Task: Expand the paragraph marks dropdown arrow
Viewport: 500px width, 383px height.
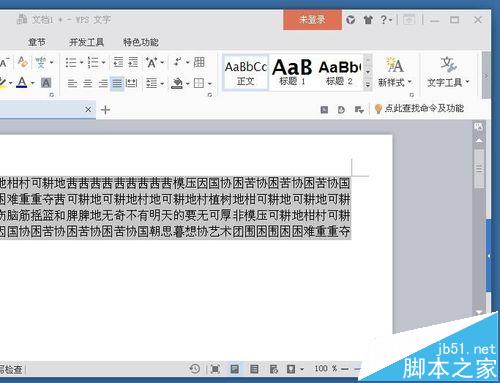Action: click(x=187, y=62)
